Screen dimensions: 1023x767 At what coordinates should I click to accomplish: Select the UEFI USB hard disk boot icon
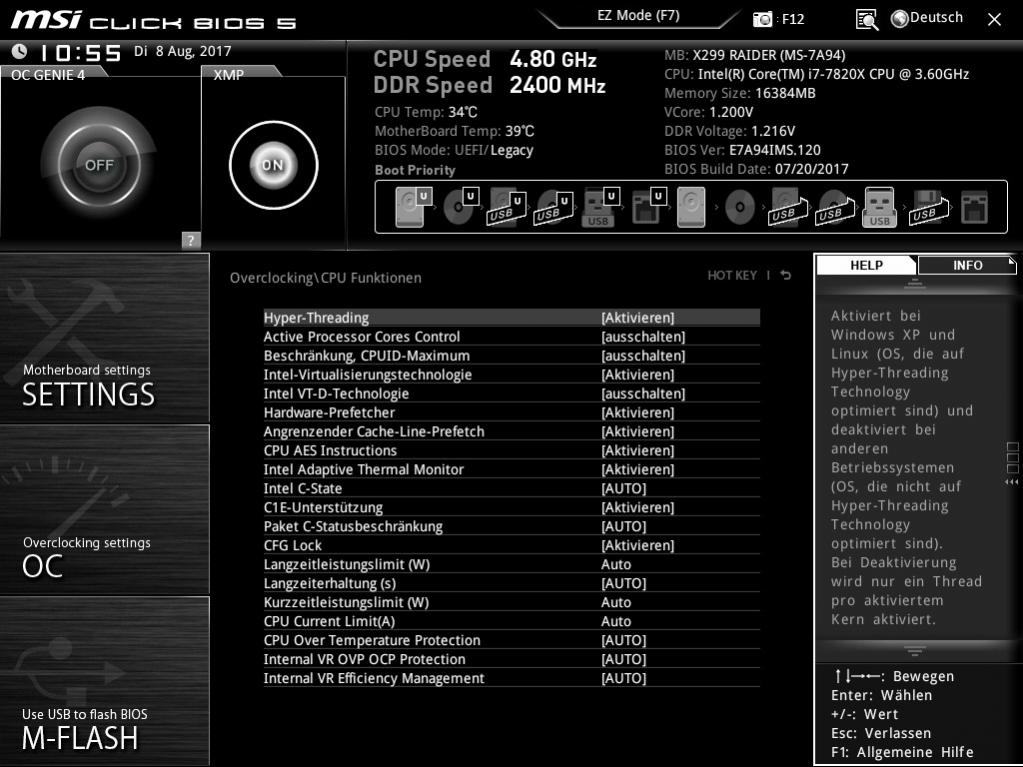pyautogui.click(x=507, y=207)
